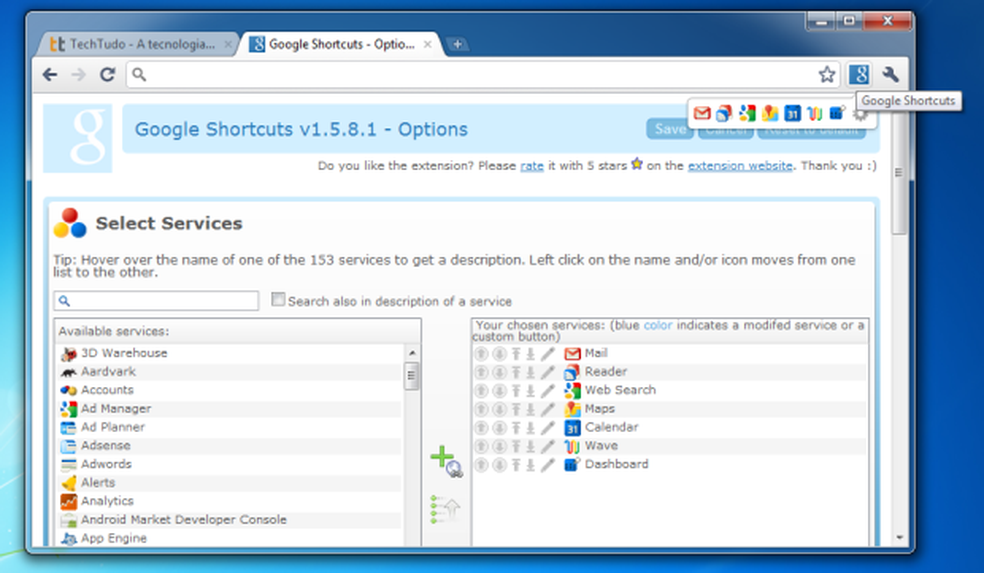The height and width of the screenshot is (573, 984).
Task: Click available services scroll up arrow
Action: click(412, 353)
